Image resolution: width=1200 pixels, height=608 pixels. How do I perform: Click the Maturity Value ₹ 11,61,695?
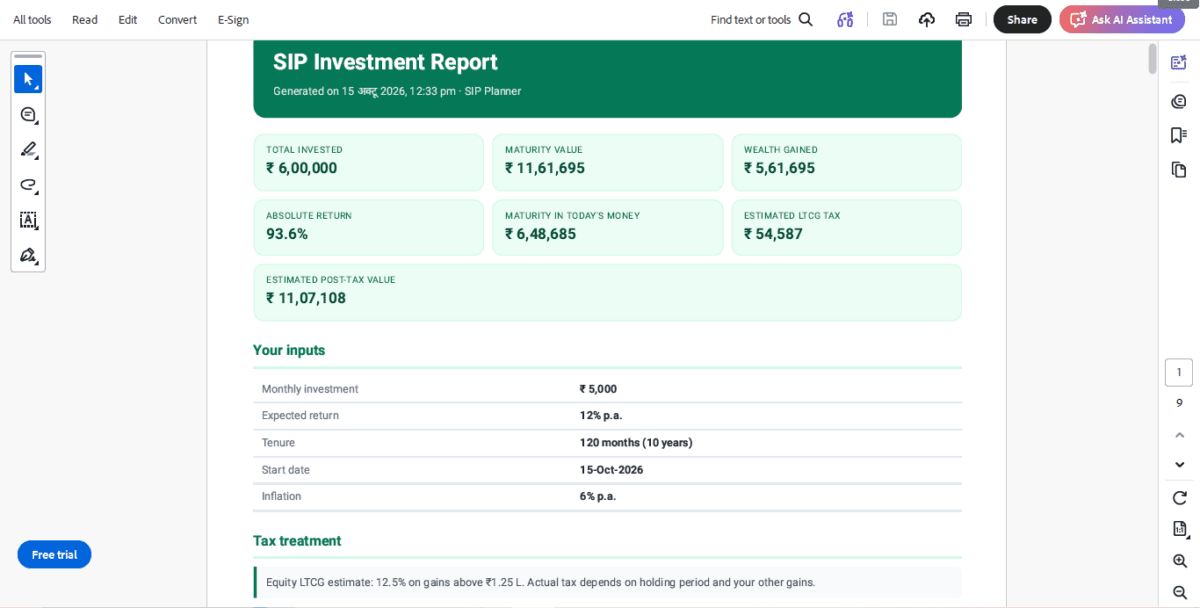tap(545, 168)
